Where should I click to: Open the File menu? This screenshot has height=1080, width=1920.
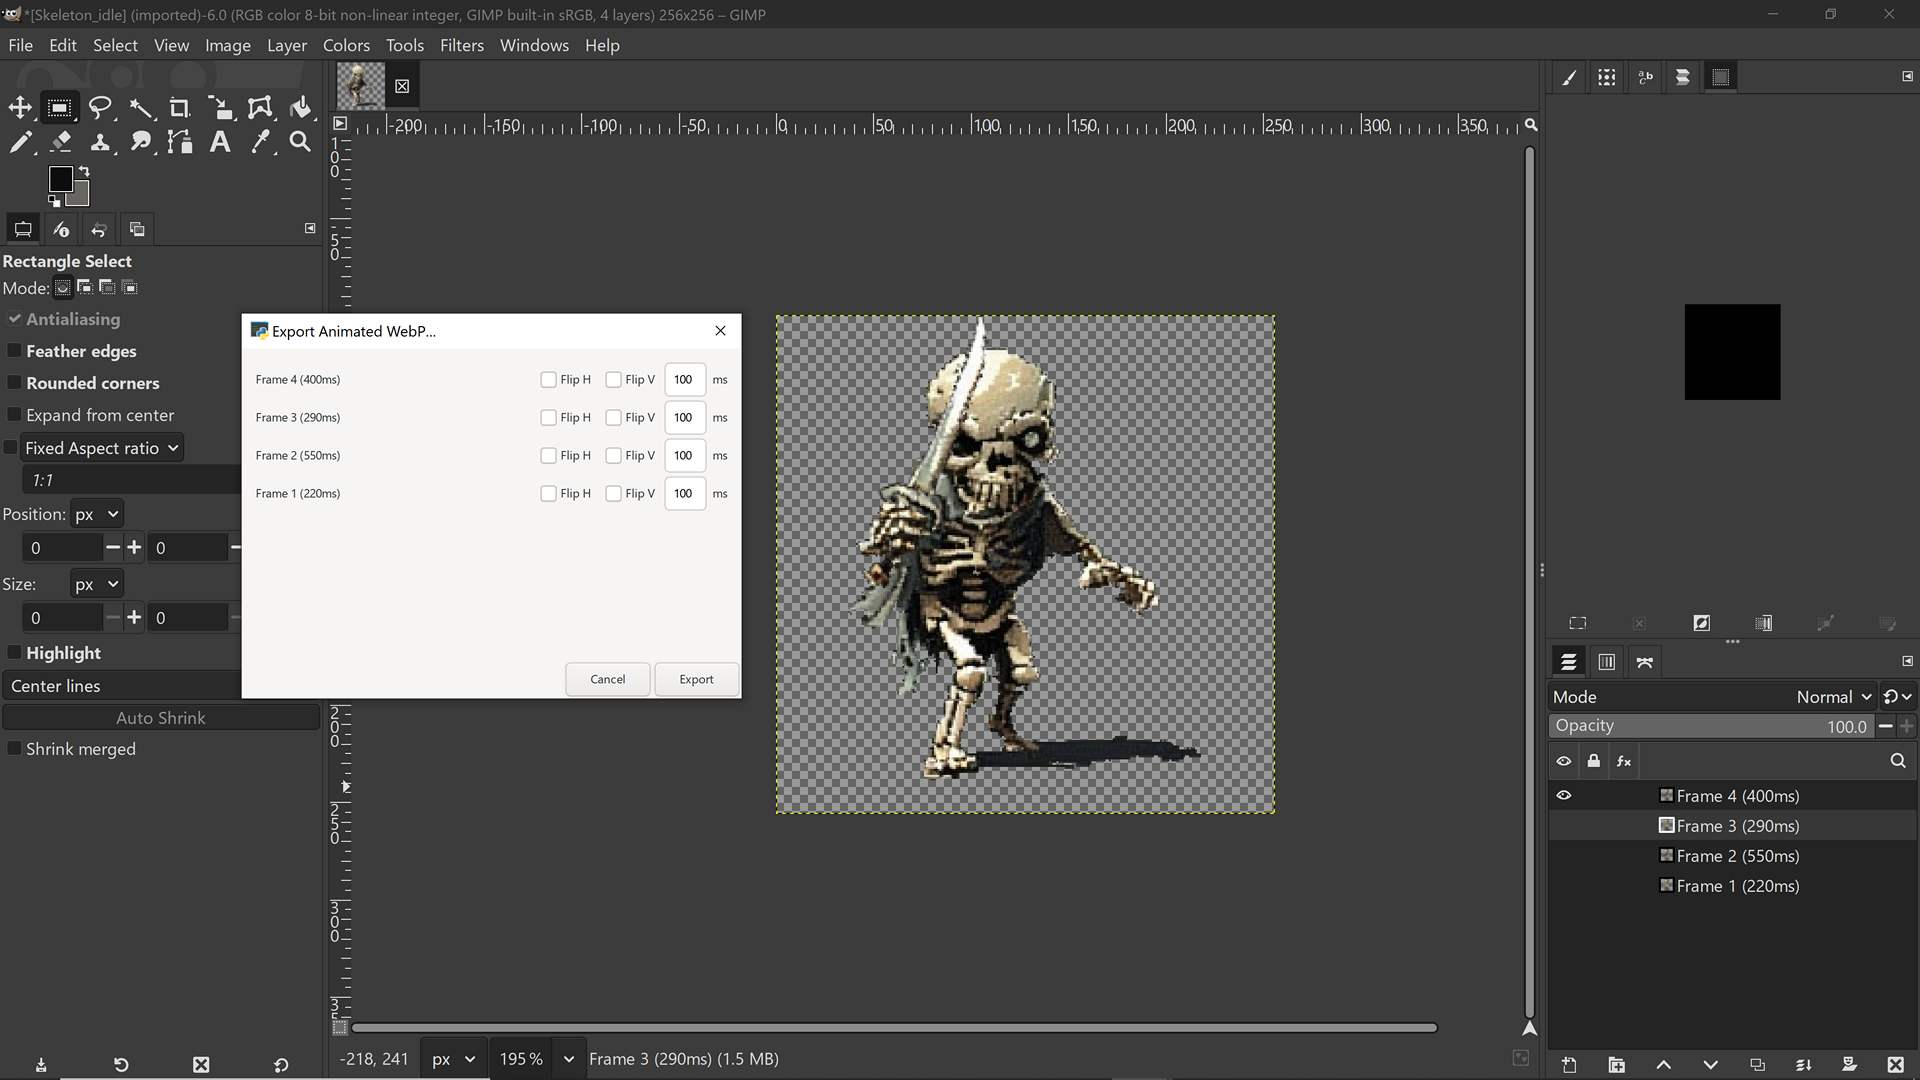click(20, 45)
